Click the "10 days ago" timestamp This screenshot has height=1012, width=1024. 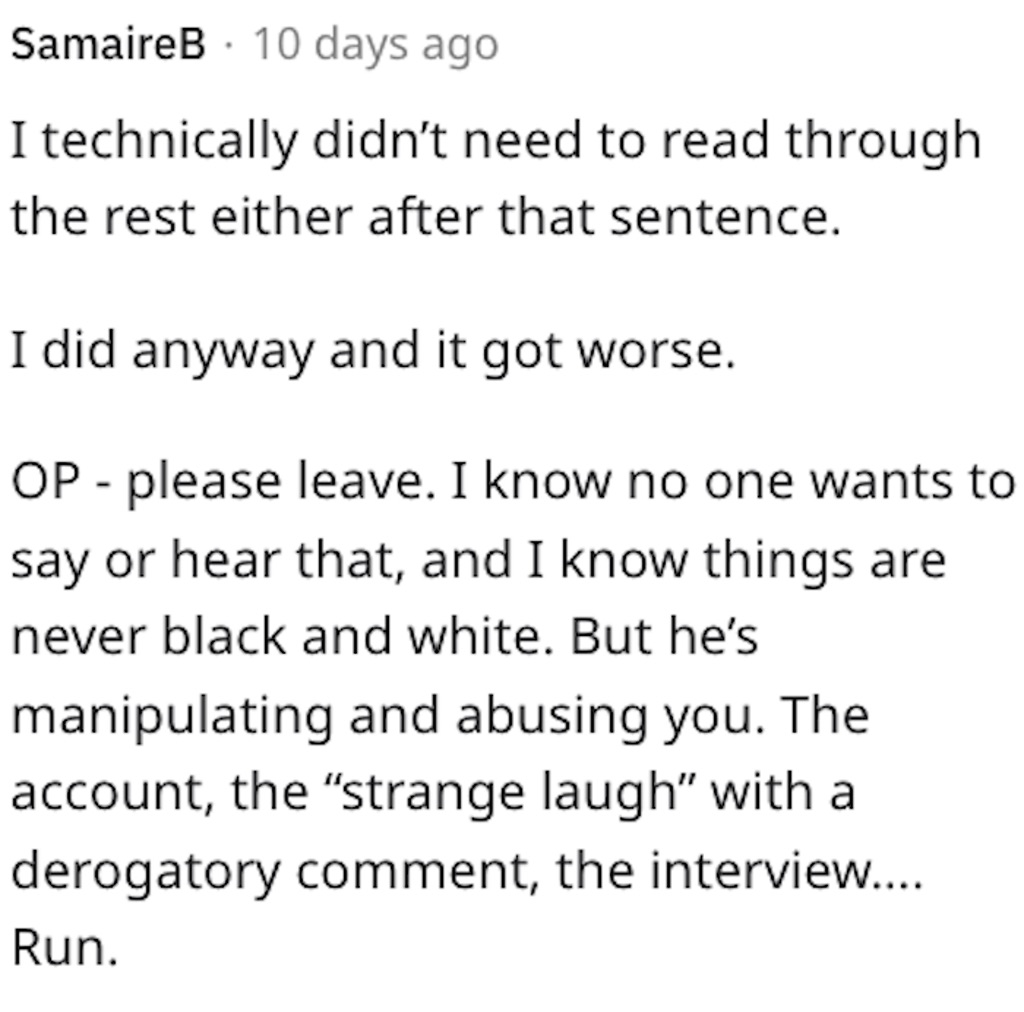pos(376,46)
